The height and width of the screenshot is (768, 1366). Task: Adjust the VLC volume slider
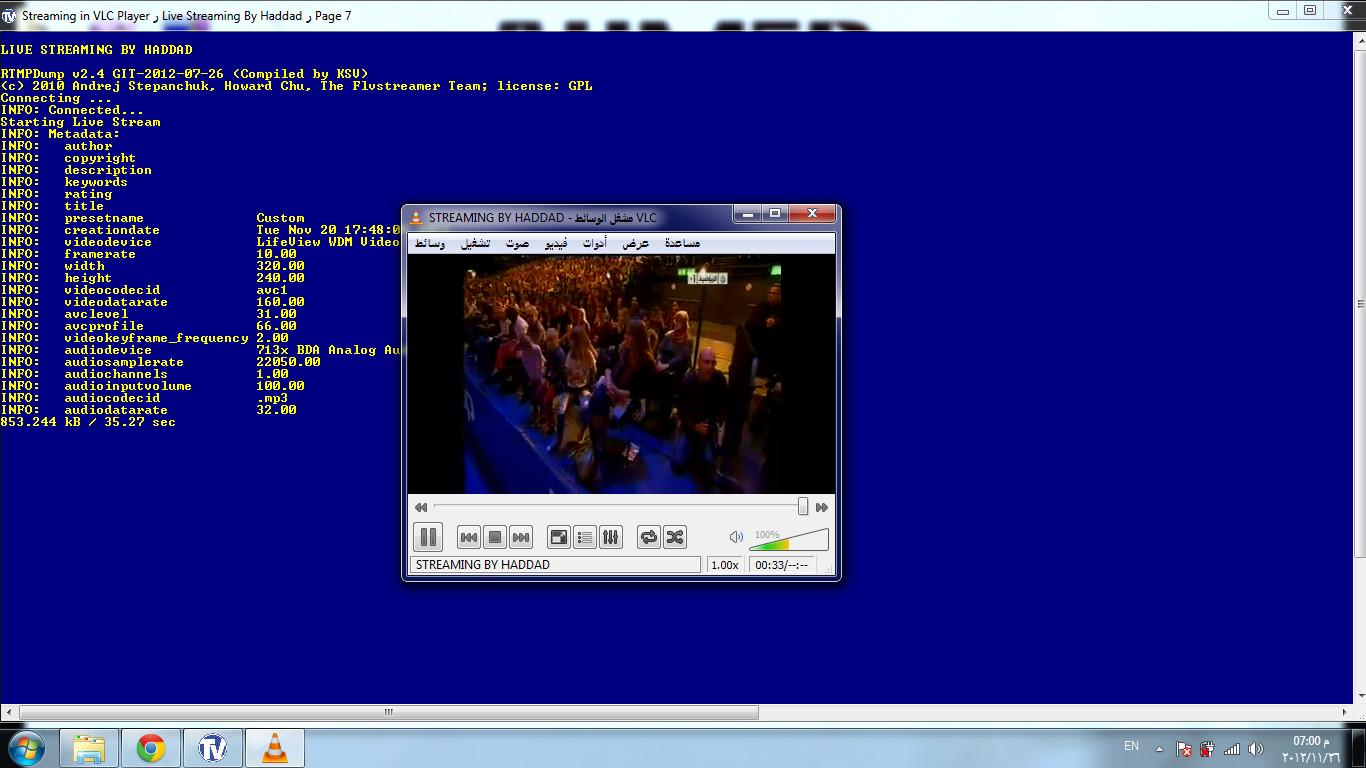click(x=790, y=542)
